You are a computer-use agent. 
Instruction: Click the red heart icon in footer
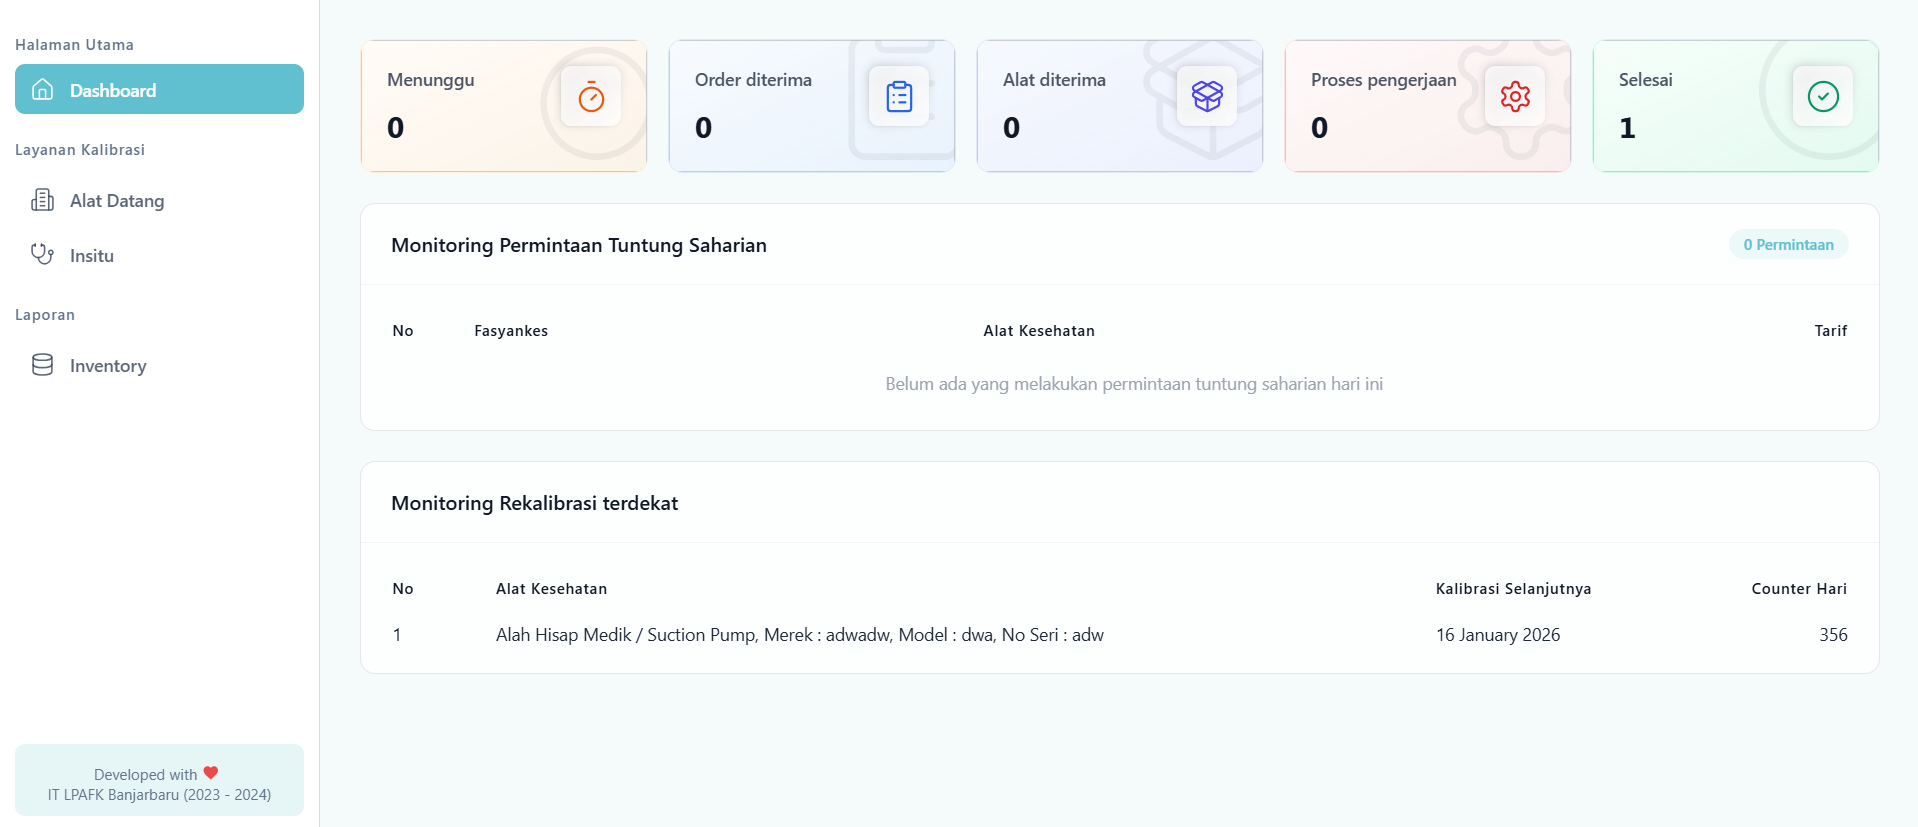(x=211, y=773)
